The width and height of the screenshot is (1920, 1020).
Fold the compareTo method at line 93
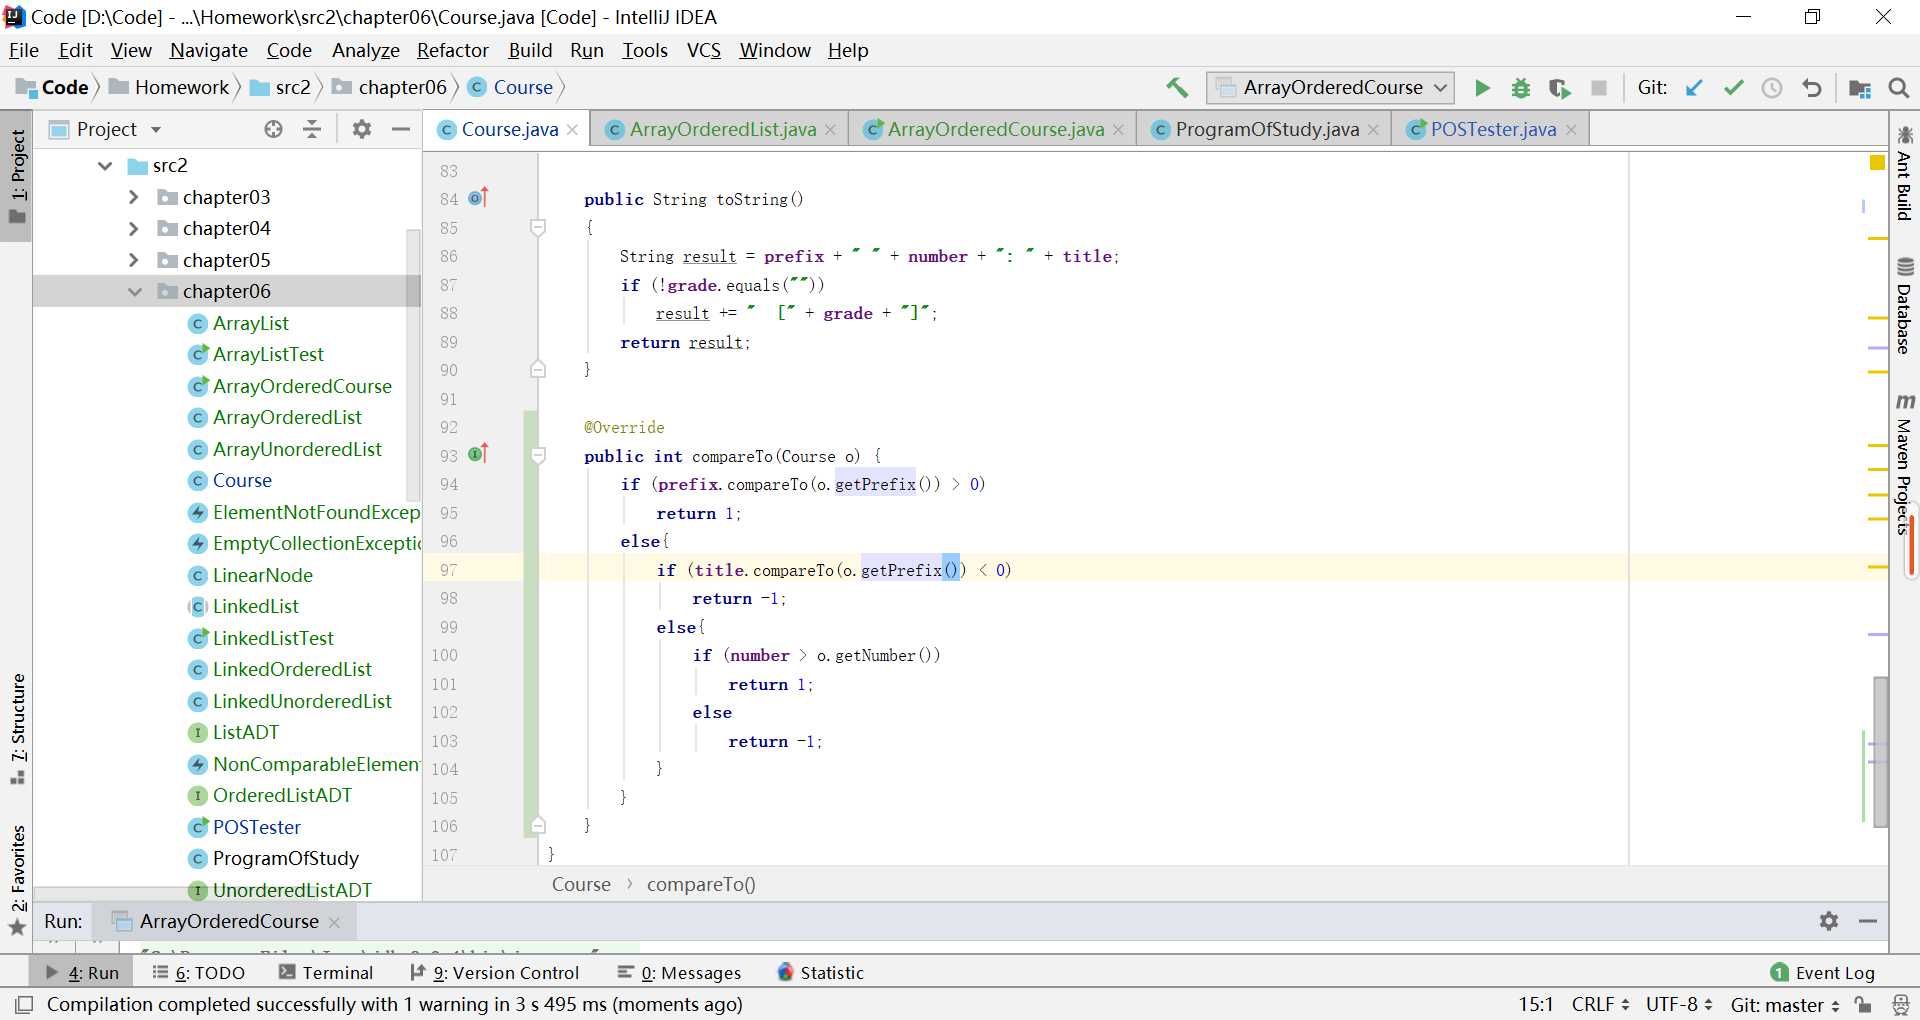tap(538, 456)
